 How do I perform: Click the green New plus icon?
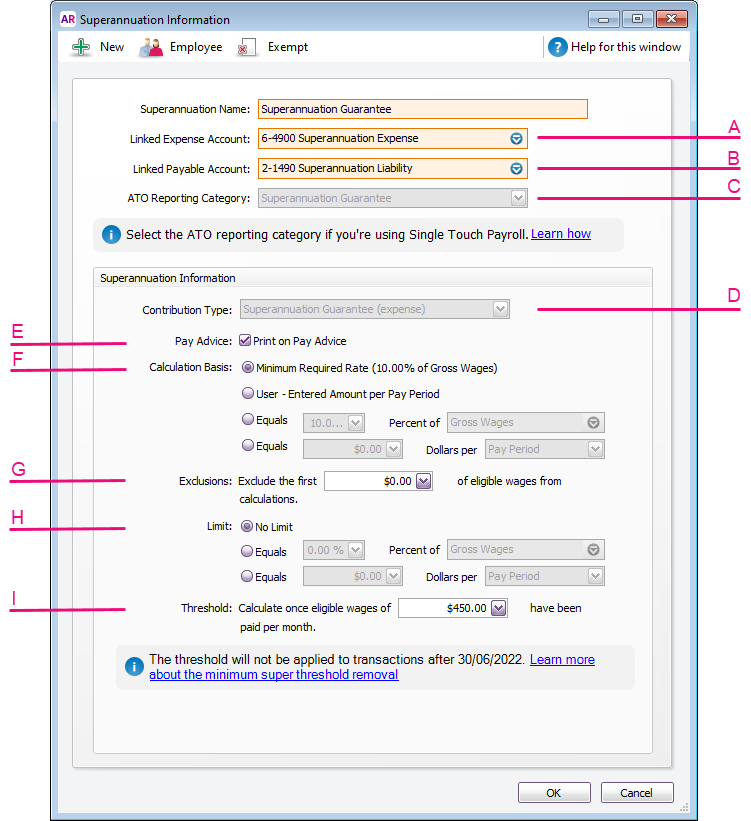(x=81, y=47)
